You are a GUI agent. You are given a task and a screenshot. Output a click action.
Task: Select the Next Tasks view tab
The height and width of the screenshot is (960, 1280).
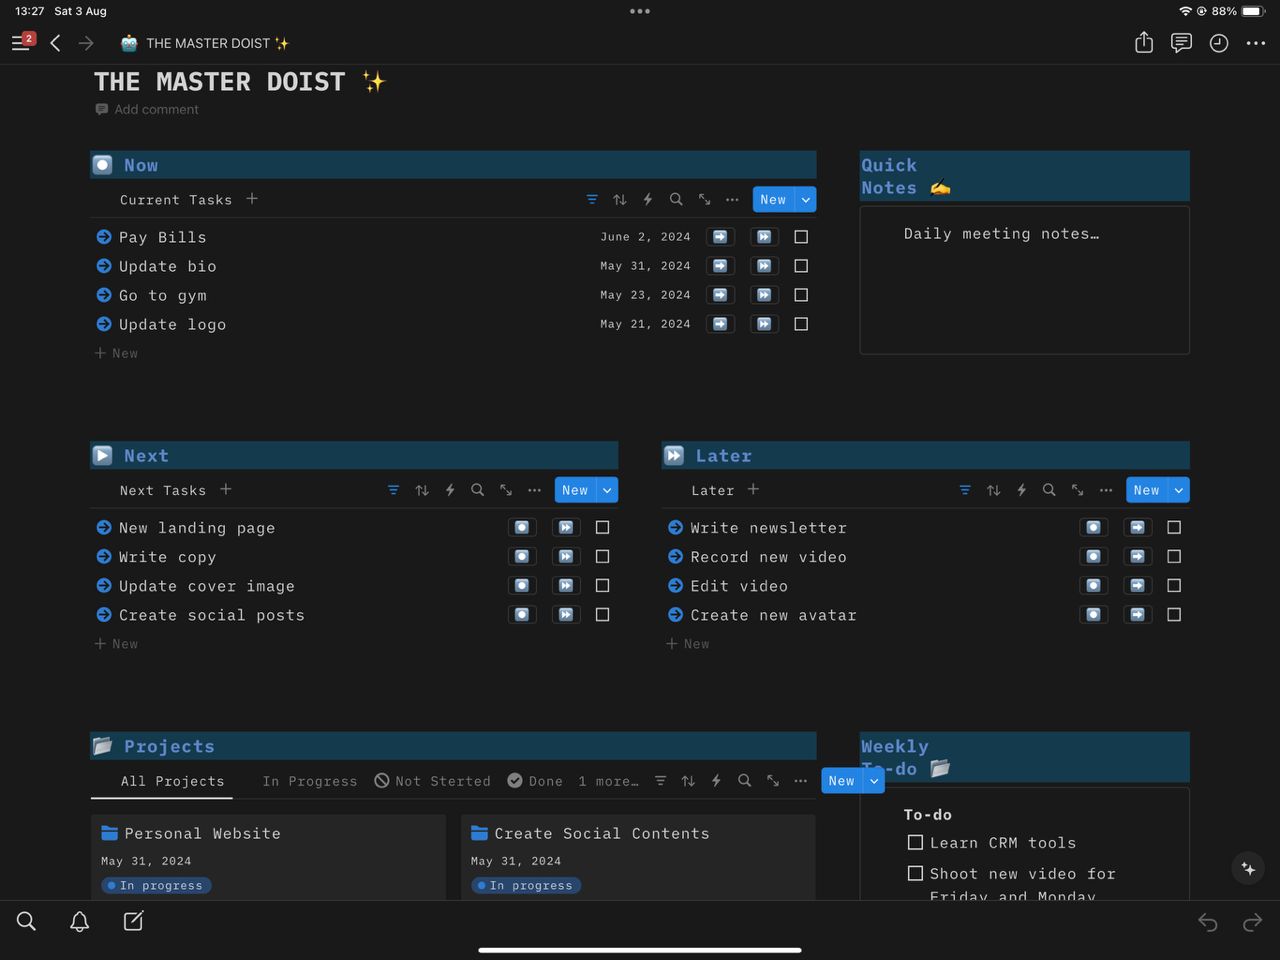pyautogui.click(x=163, y=490)
